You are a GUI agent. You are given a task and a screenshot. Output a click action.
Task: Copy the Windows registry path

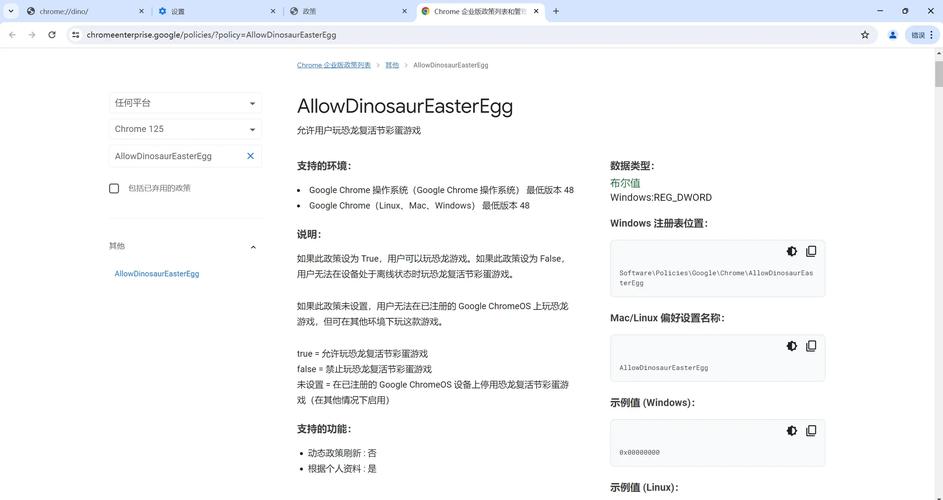click(x=811, y=252)
